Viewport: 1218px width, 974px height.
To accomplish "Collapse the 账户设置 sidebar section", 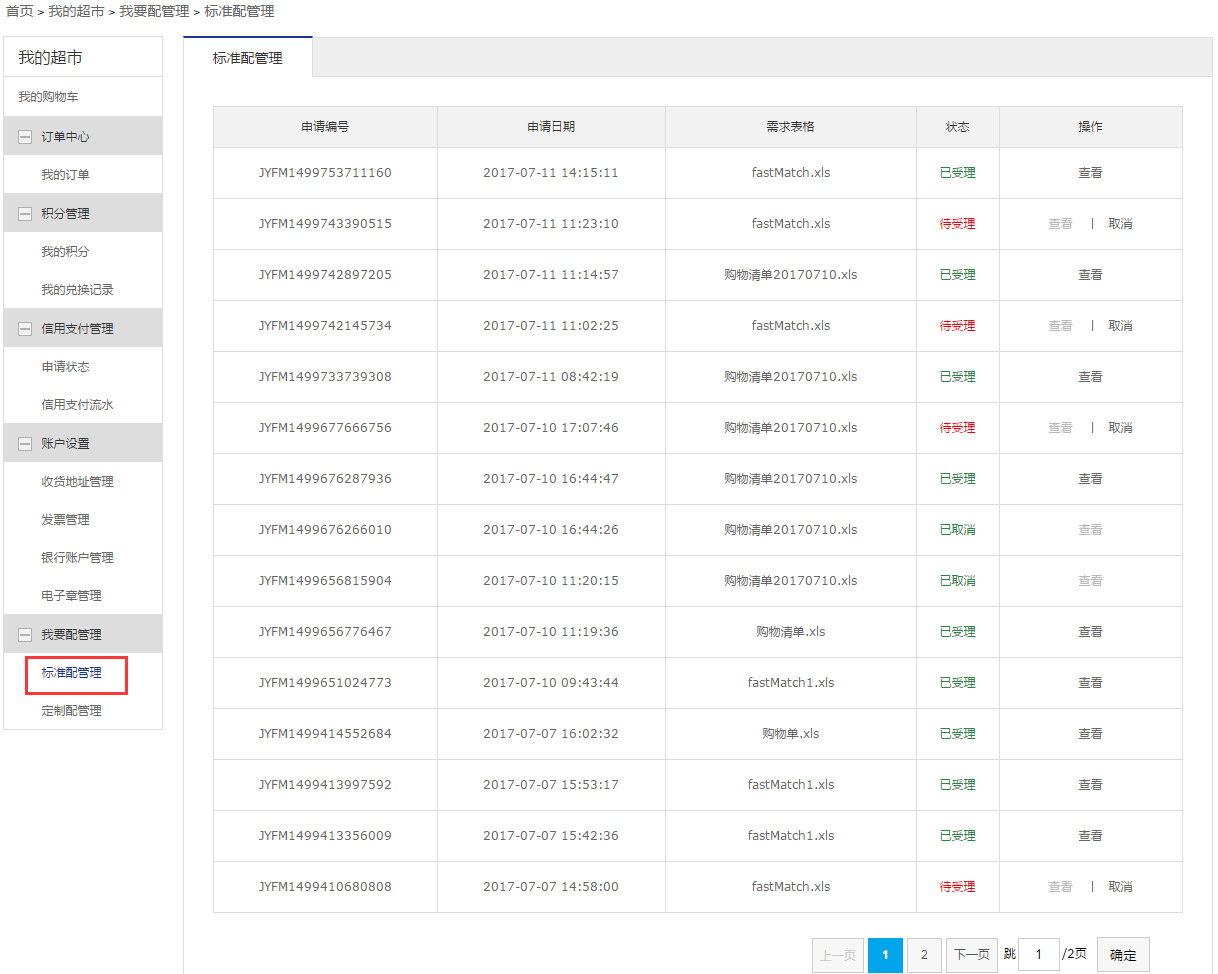I will pos(25,444).
